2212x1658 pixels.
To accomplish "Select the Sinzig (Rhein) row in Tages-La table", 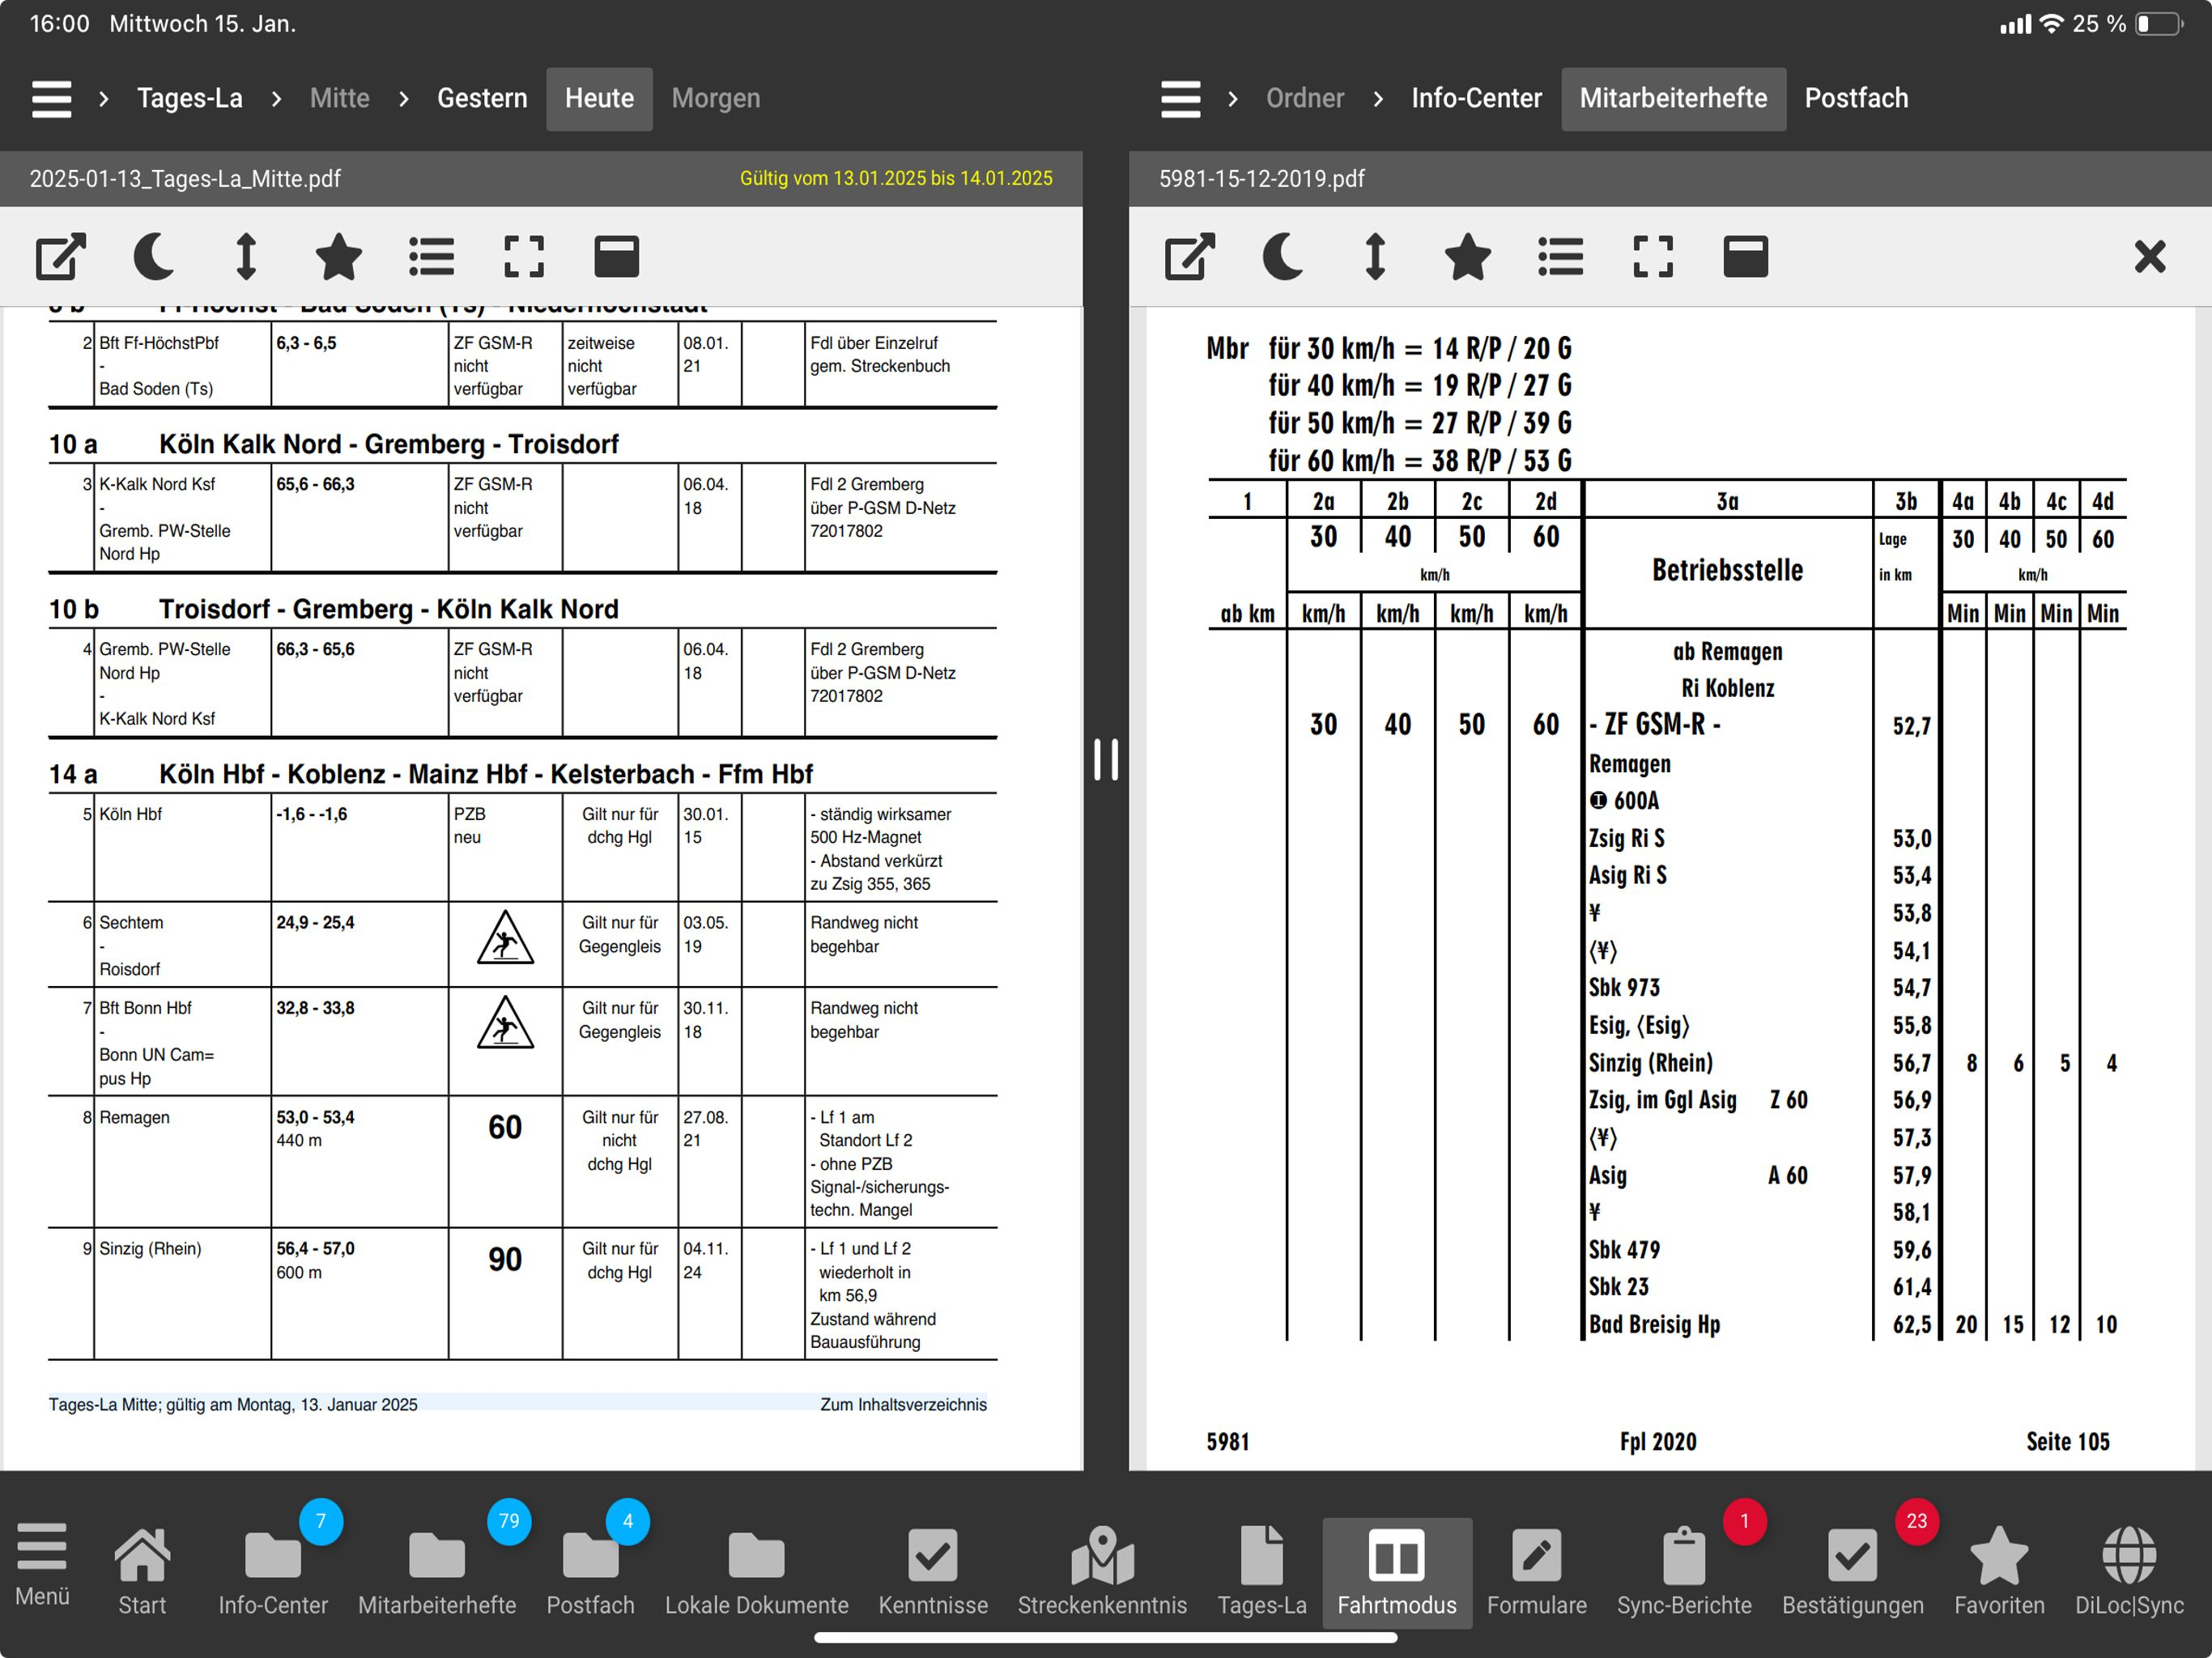I will [523, 1294].
